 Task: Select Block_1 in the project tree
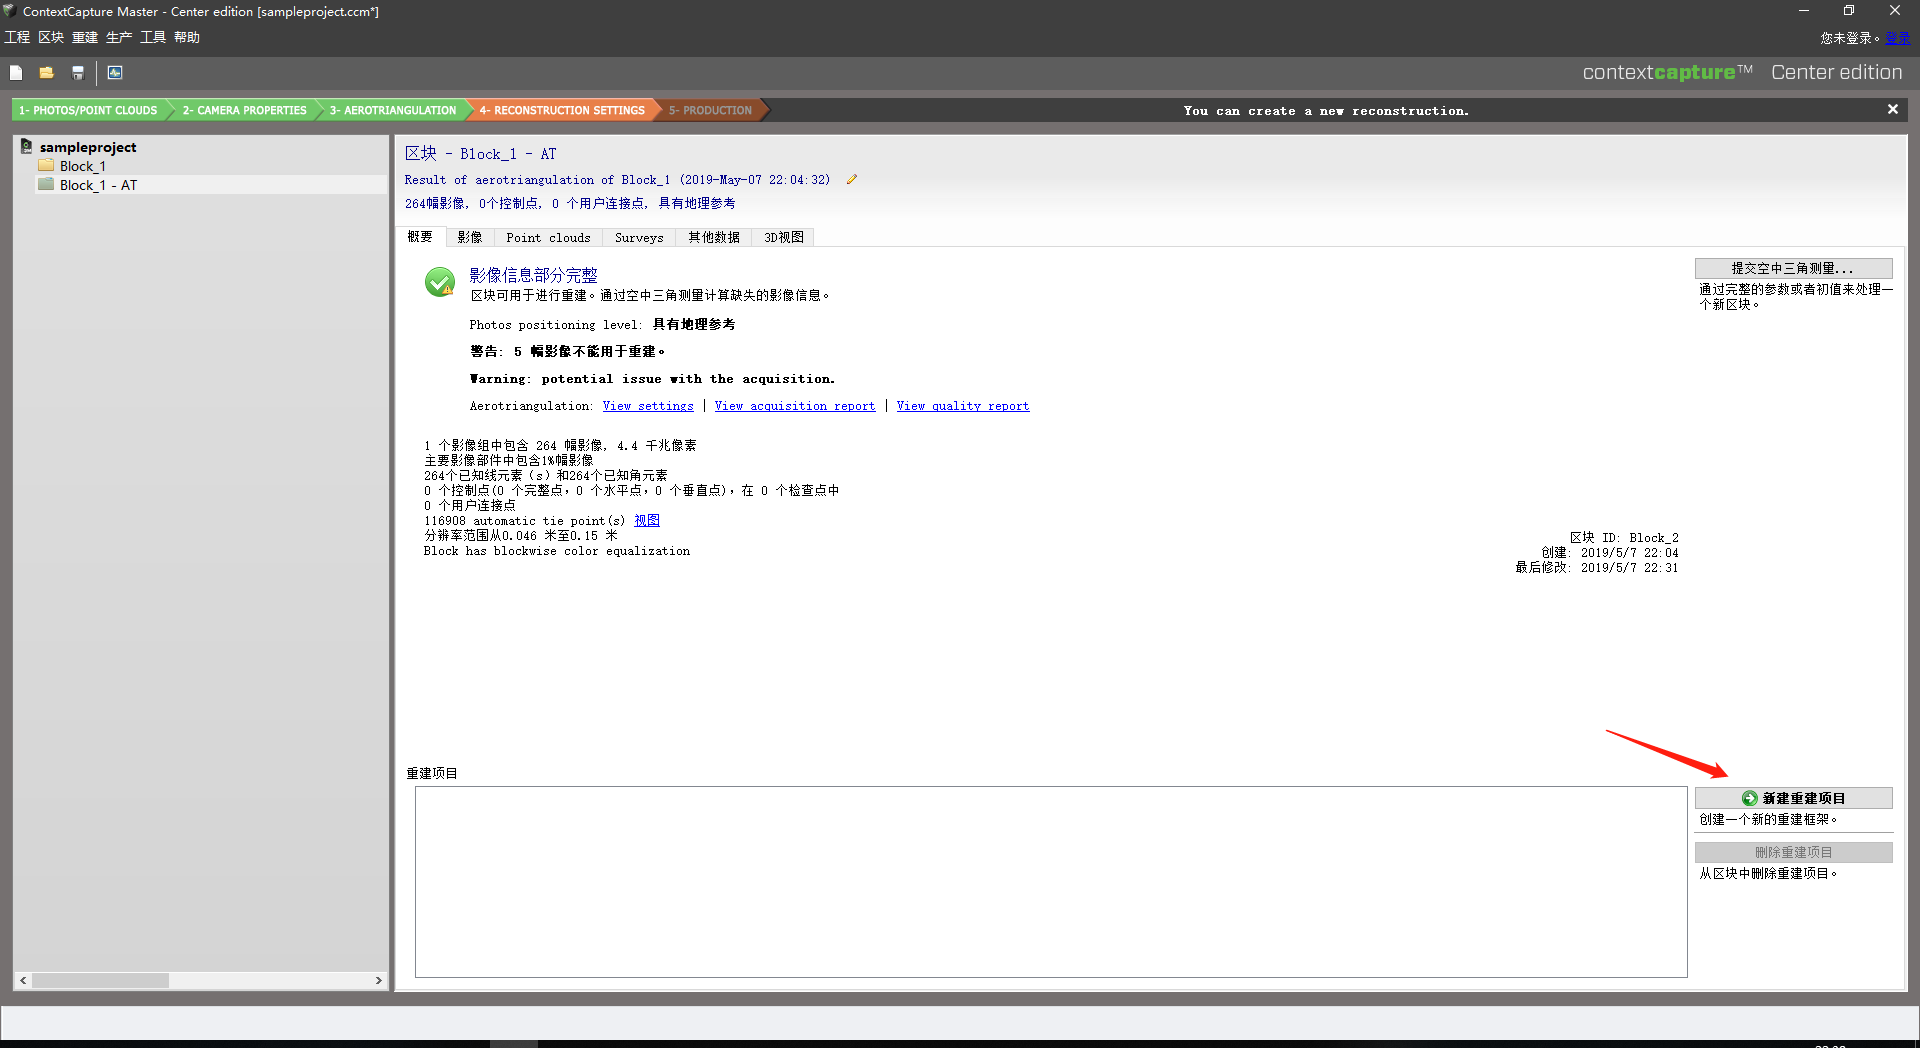(x=82, y=166)
